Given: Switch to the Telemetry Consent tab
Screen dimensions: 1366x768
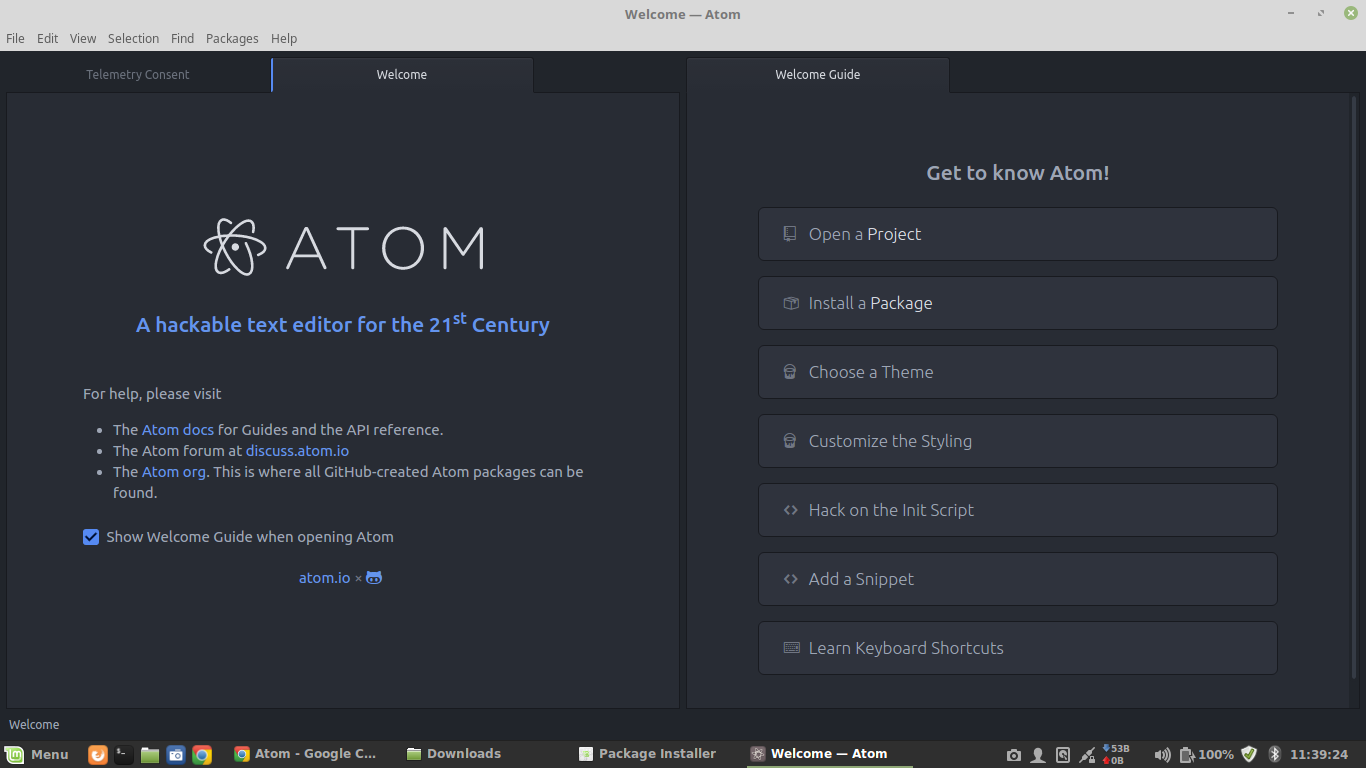Looking at the screenshot, I should 138,75.
